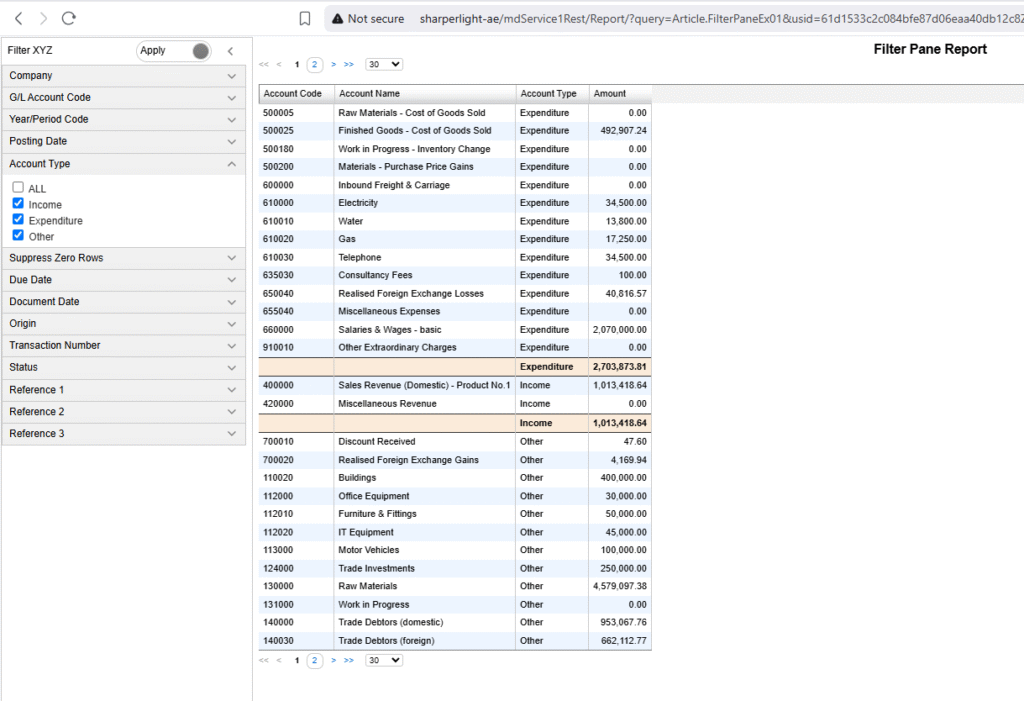Click Buildings amount 400,000.00
Screen dimensions: 1024x701
pos(624,478)
